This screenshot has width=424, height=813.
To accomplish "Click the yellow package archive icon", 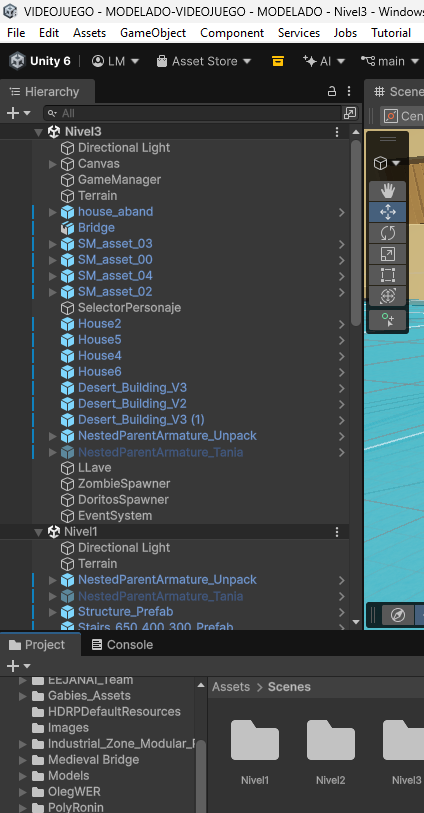I will click(278, 61).
